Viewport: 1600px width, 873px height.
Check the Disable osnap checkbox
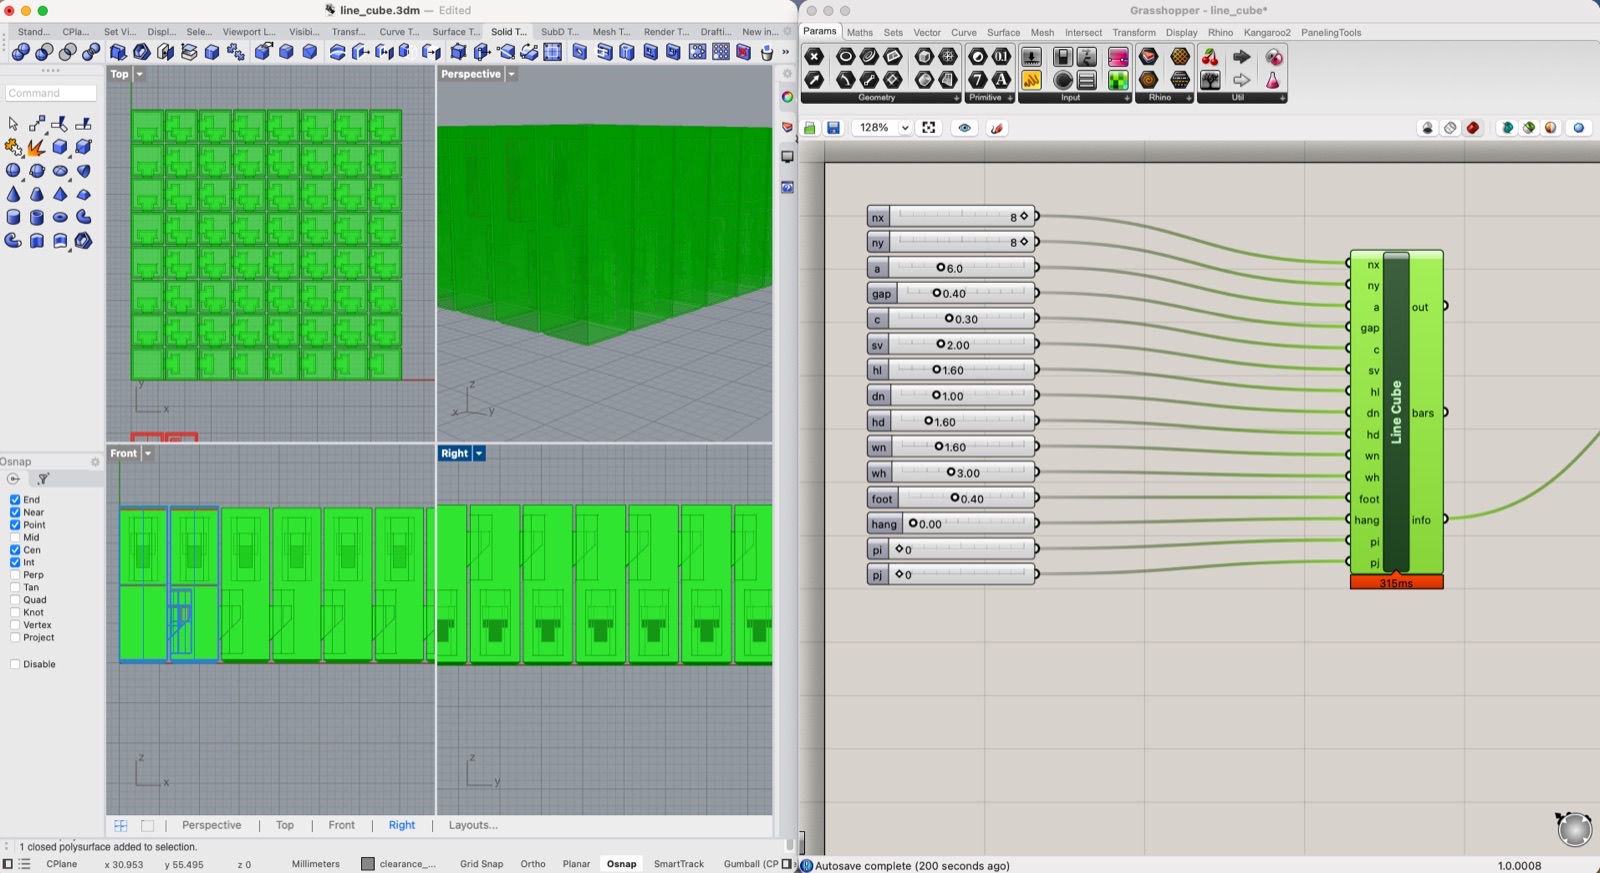click(x=15, y=664)
